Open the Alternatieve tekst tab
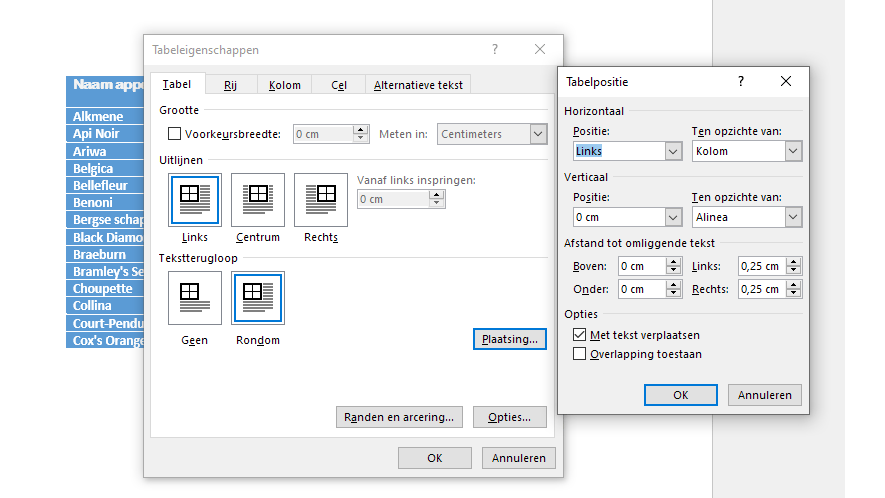Viewport: 885px width, 498px height. [418, 85]
